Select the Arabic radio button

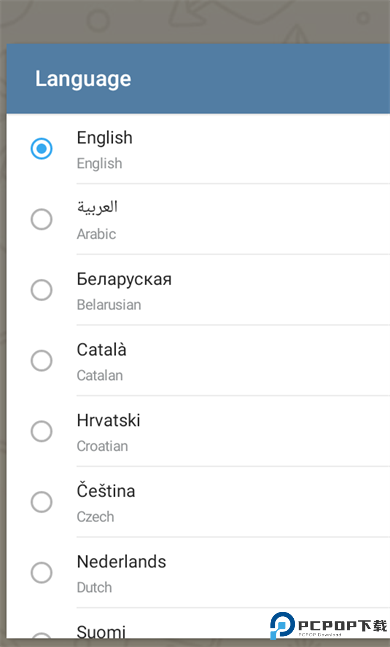pyautogui.click(x=42, y=219)
